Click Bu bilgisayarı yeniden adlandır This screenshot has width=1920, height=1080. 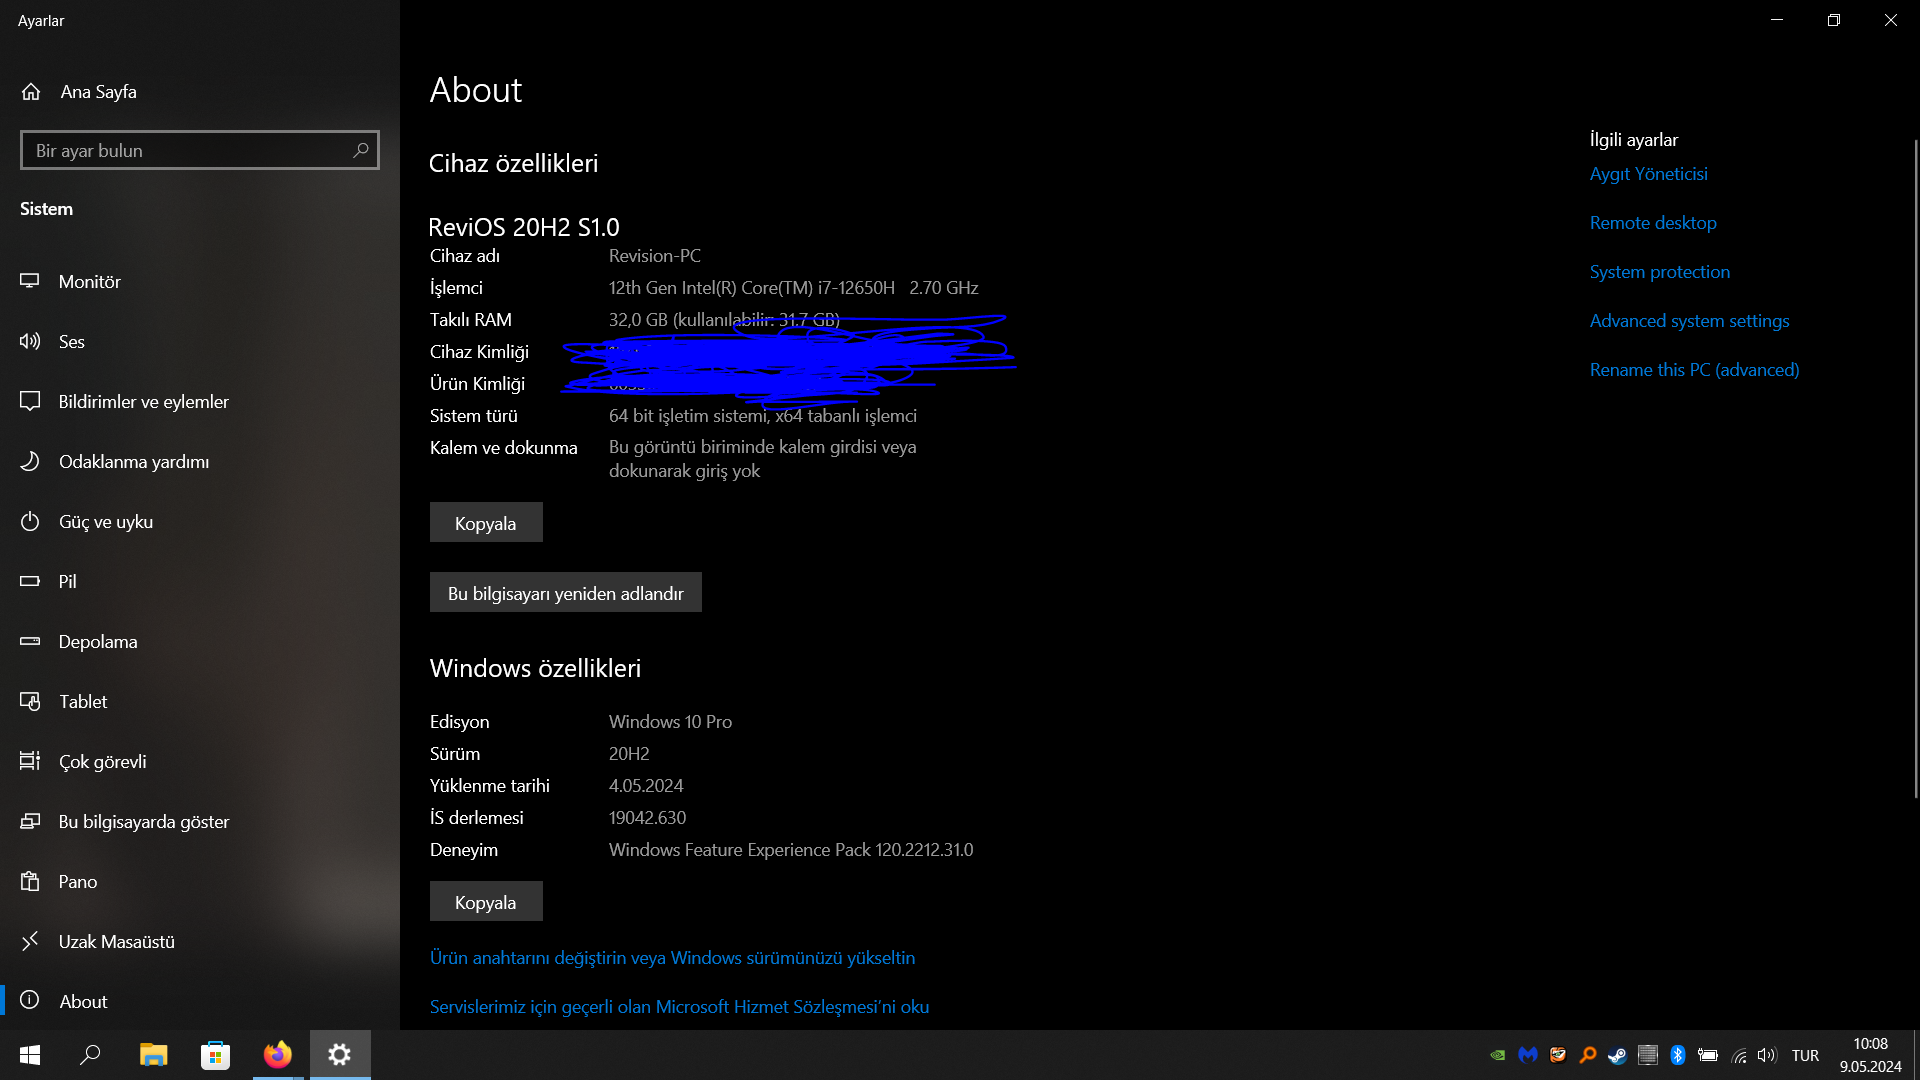point(565,593)
